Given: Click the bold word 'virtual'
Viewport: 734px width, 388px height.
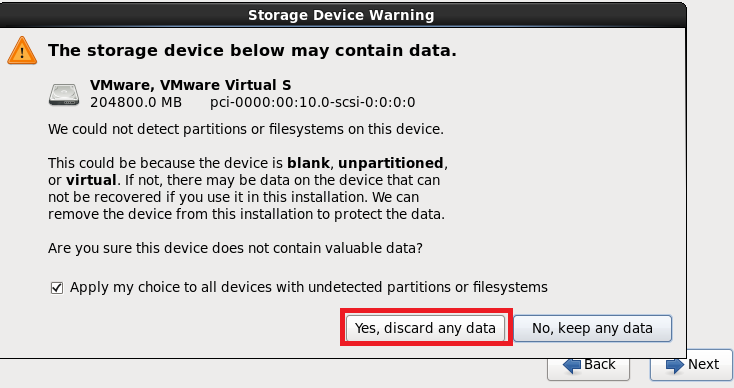Looking at the screenshot, I should (x=91, y=180).
